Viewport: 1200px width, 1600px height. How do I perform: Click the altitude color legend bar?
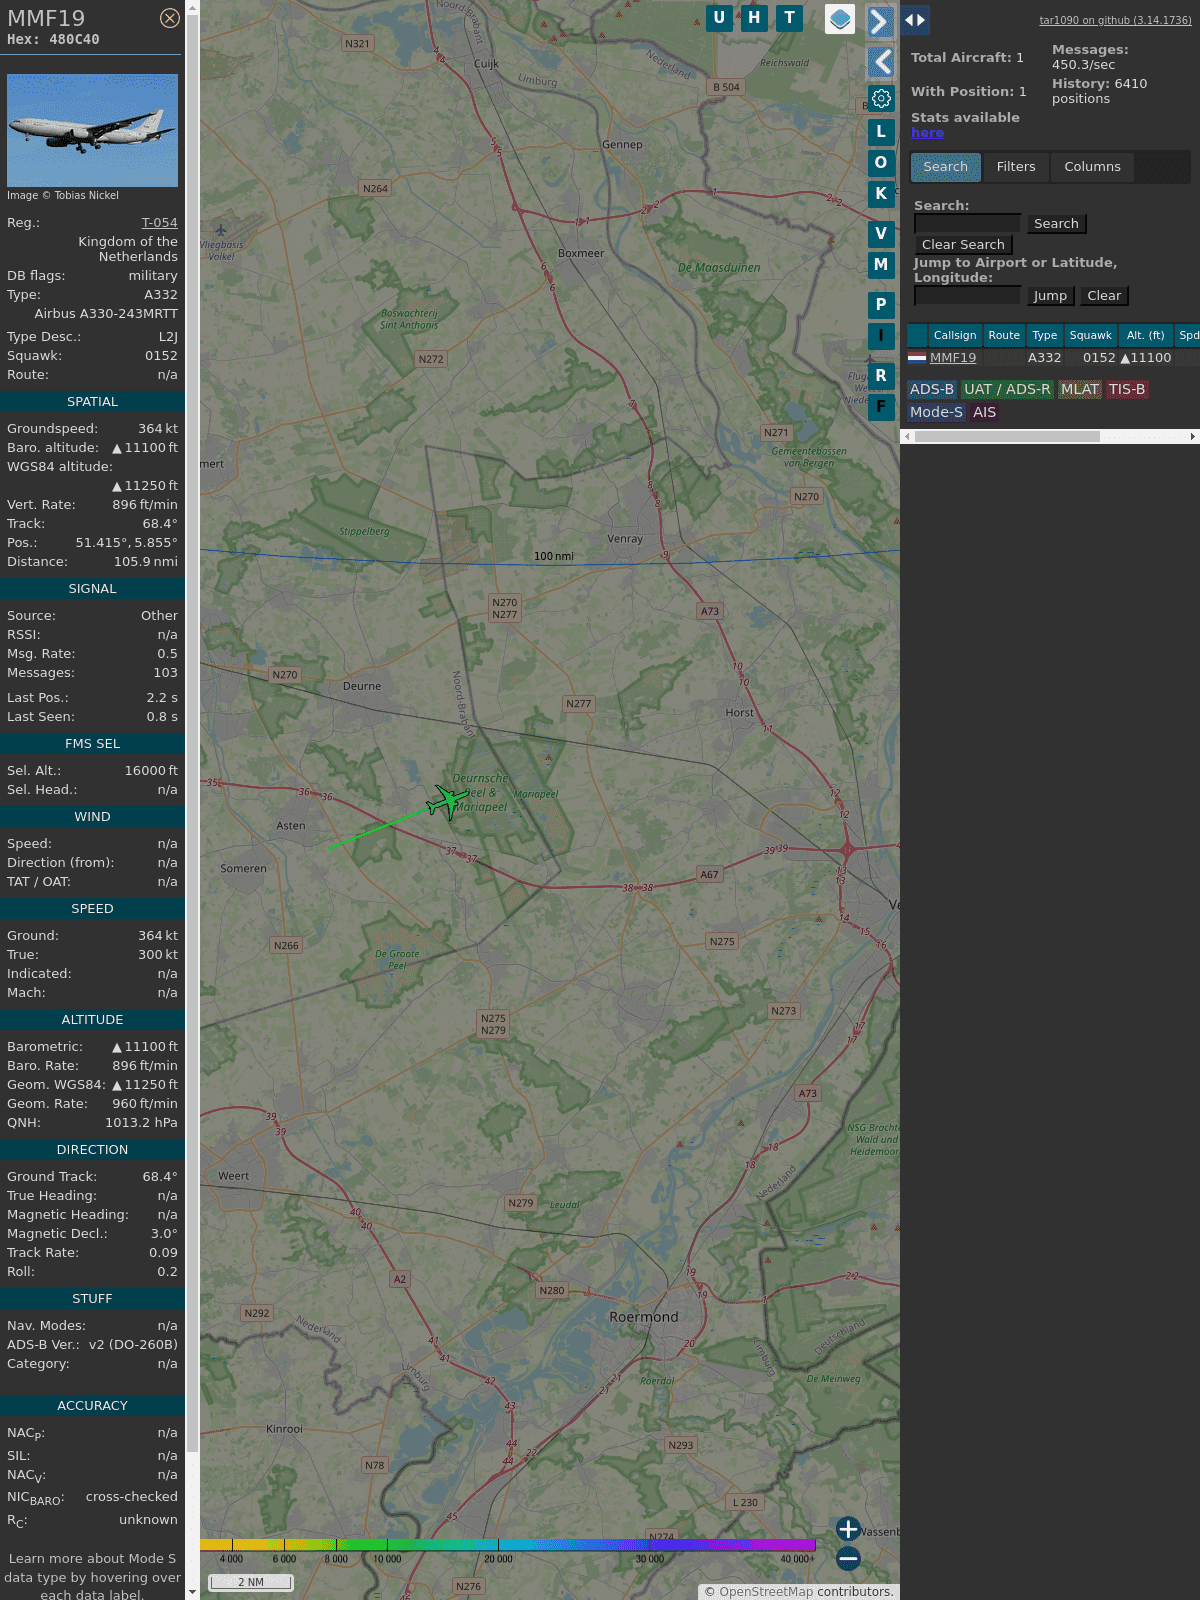[x=508, y=1545]
